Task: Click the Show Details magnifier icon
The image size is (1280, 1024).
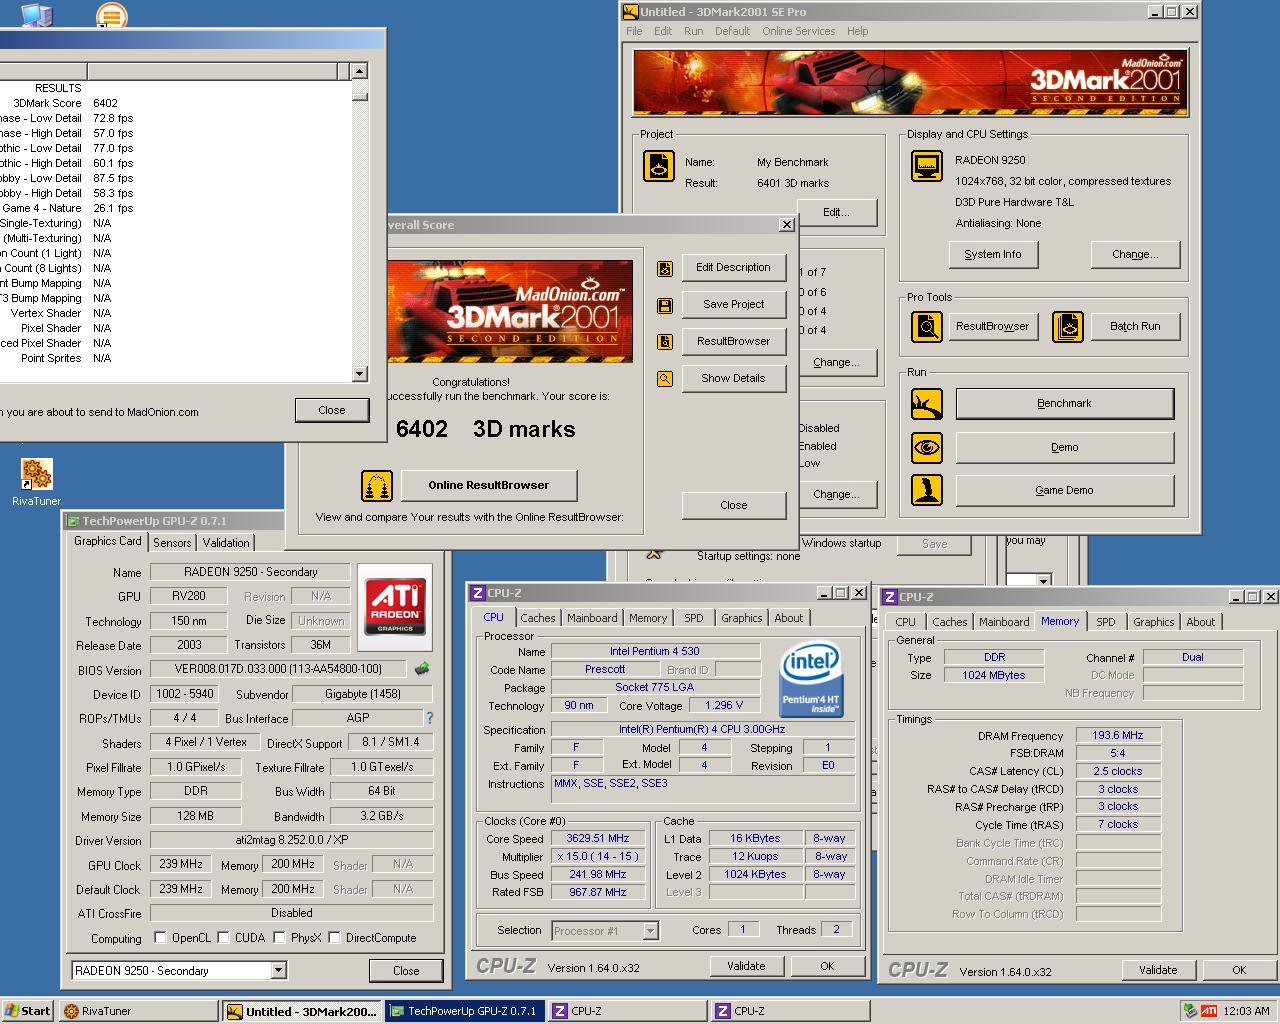Action: [x=665, y=379]
